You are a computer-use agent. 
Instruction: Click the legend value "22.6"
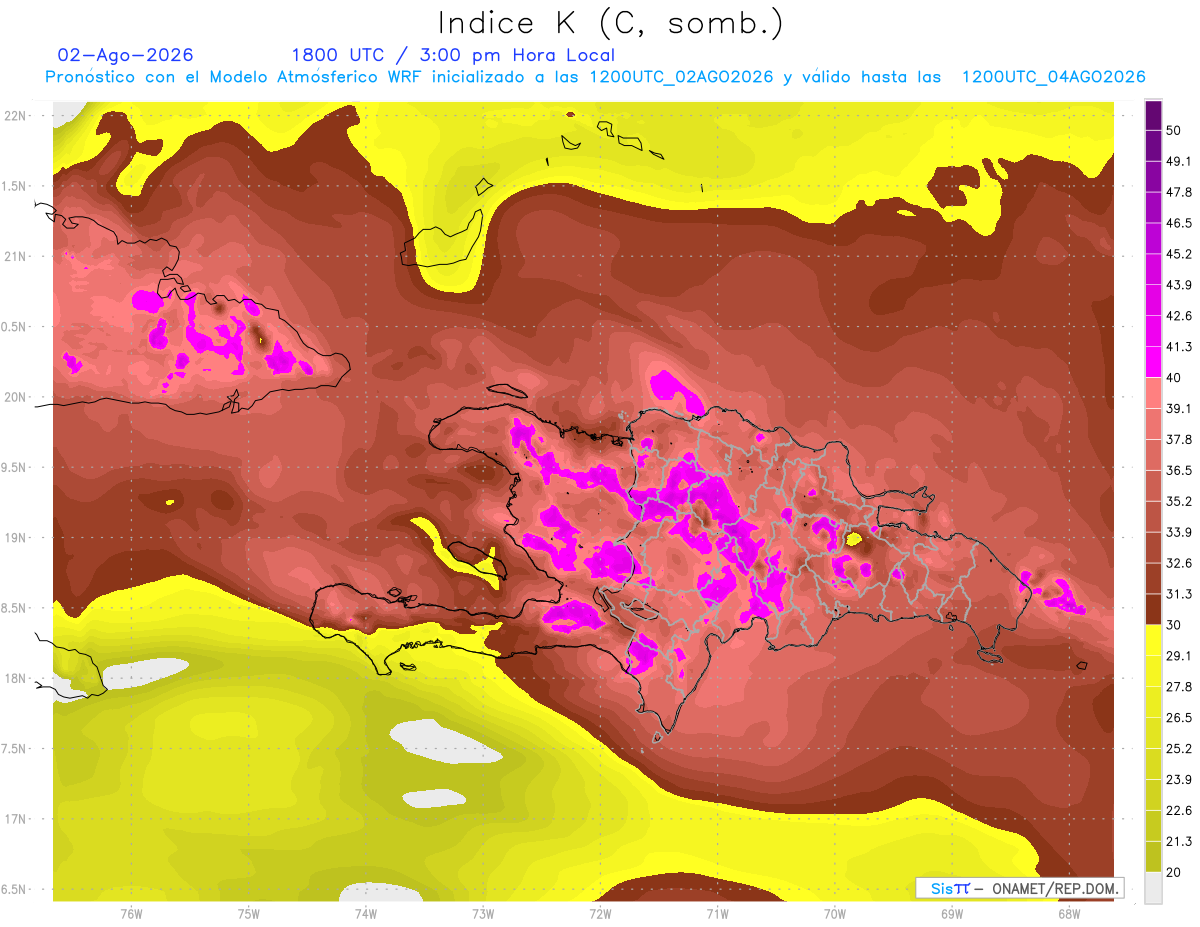1180,810
